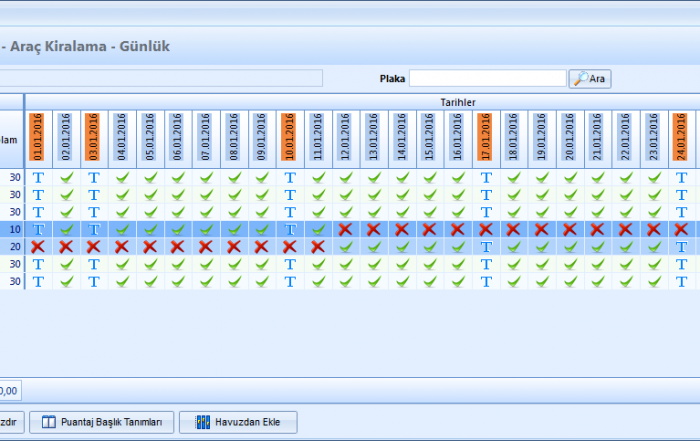
Task: Select the orange 01.01.2016 date column header
Action: pyautogui.click(x=38, y=137)
